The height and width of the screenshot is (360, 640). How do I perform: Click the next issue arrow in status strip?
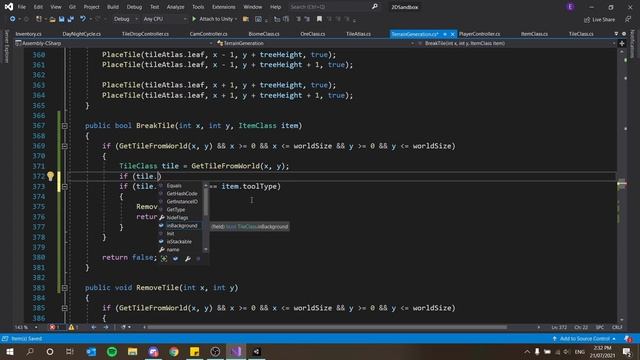tap(106, 327)
